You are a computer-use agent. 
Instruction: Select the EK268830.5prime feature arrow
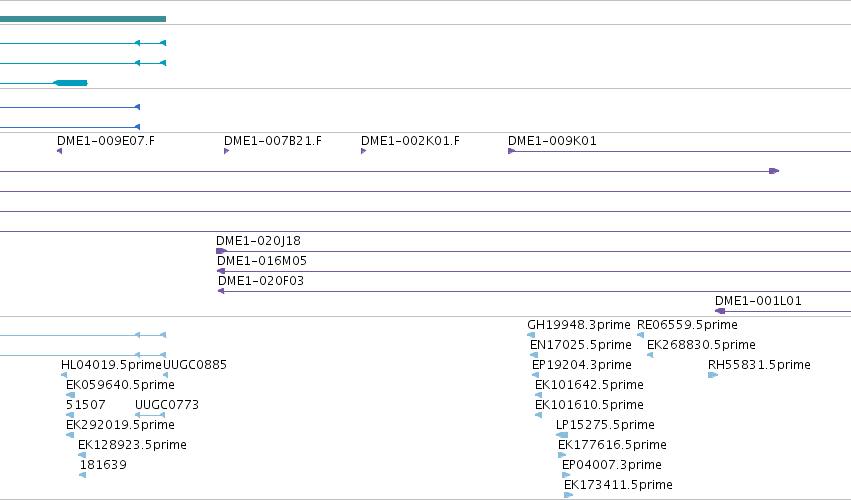(650, 355)
